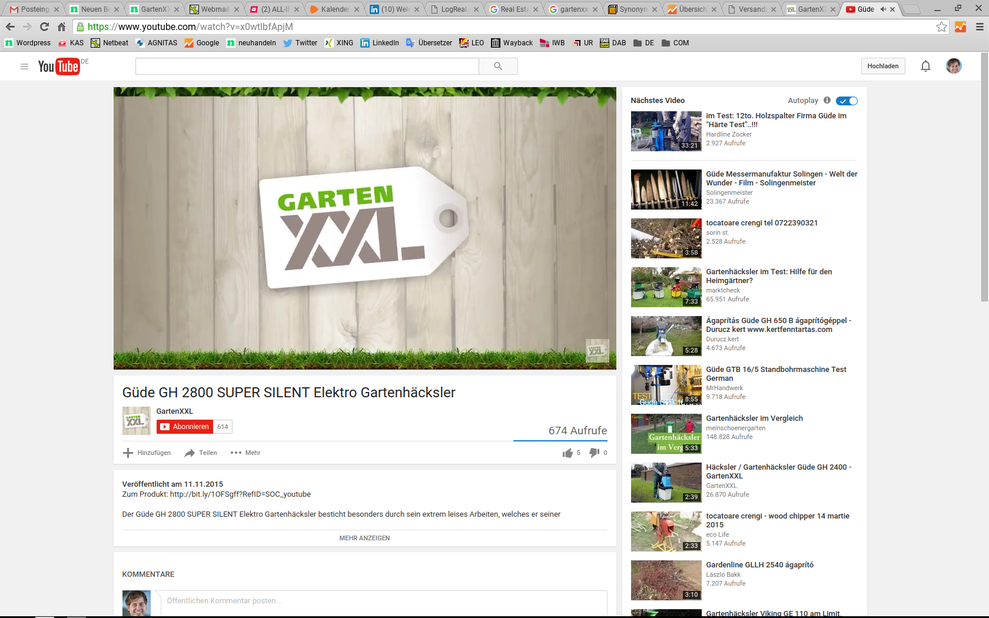This screenshot has height=618, width=989.
Task: Open the Twitter bookmark
Action: [300, 43]
